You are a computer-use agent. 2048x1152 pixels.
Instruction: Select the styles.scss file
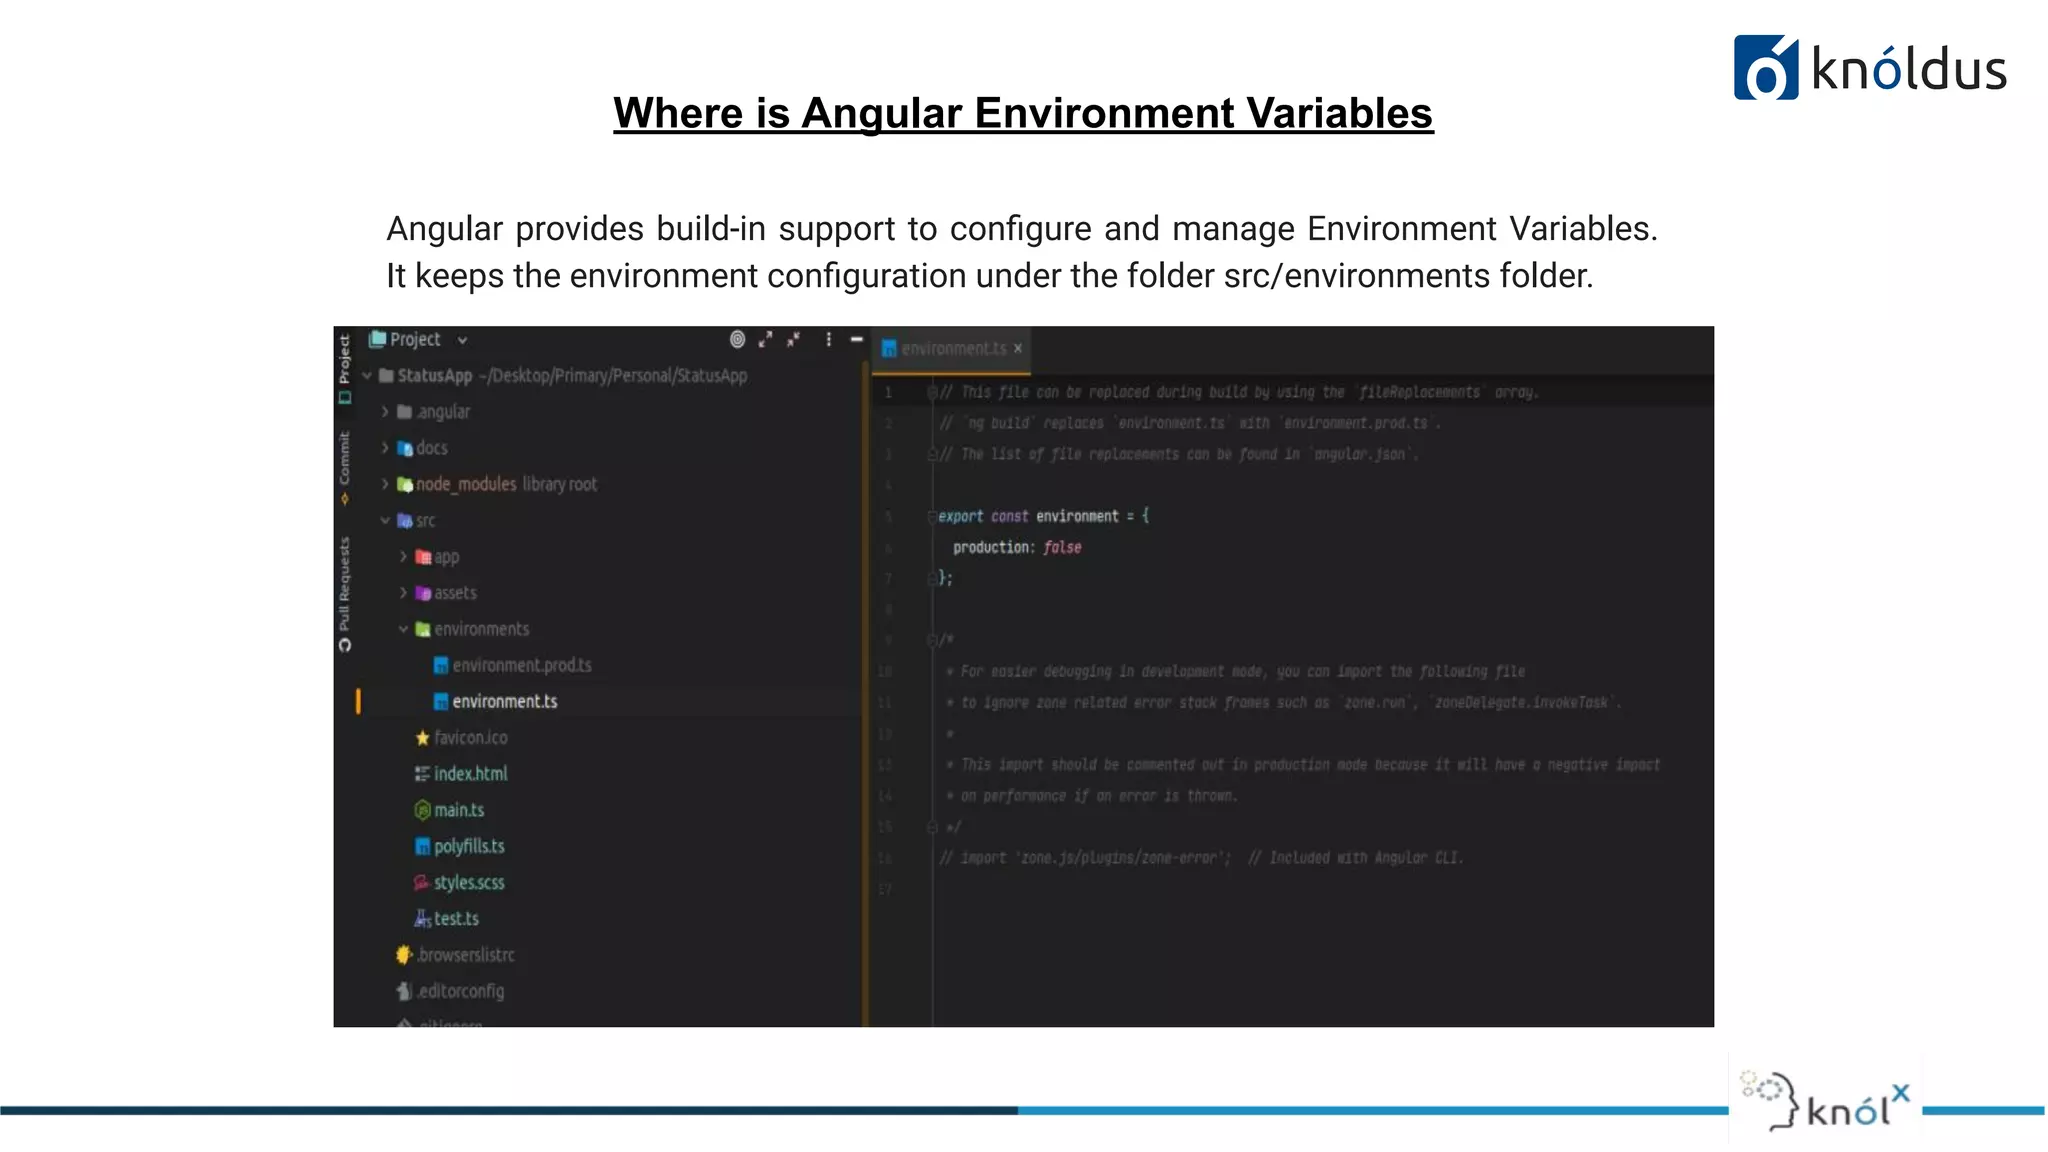pyautogui.click(x=468, y=883)
